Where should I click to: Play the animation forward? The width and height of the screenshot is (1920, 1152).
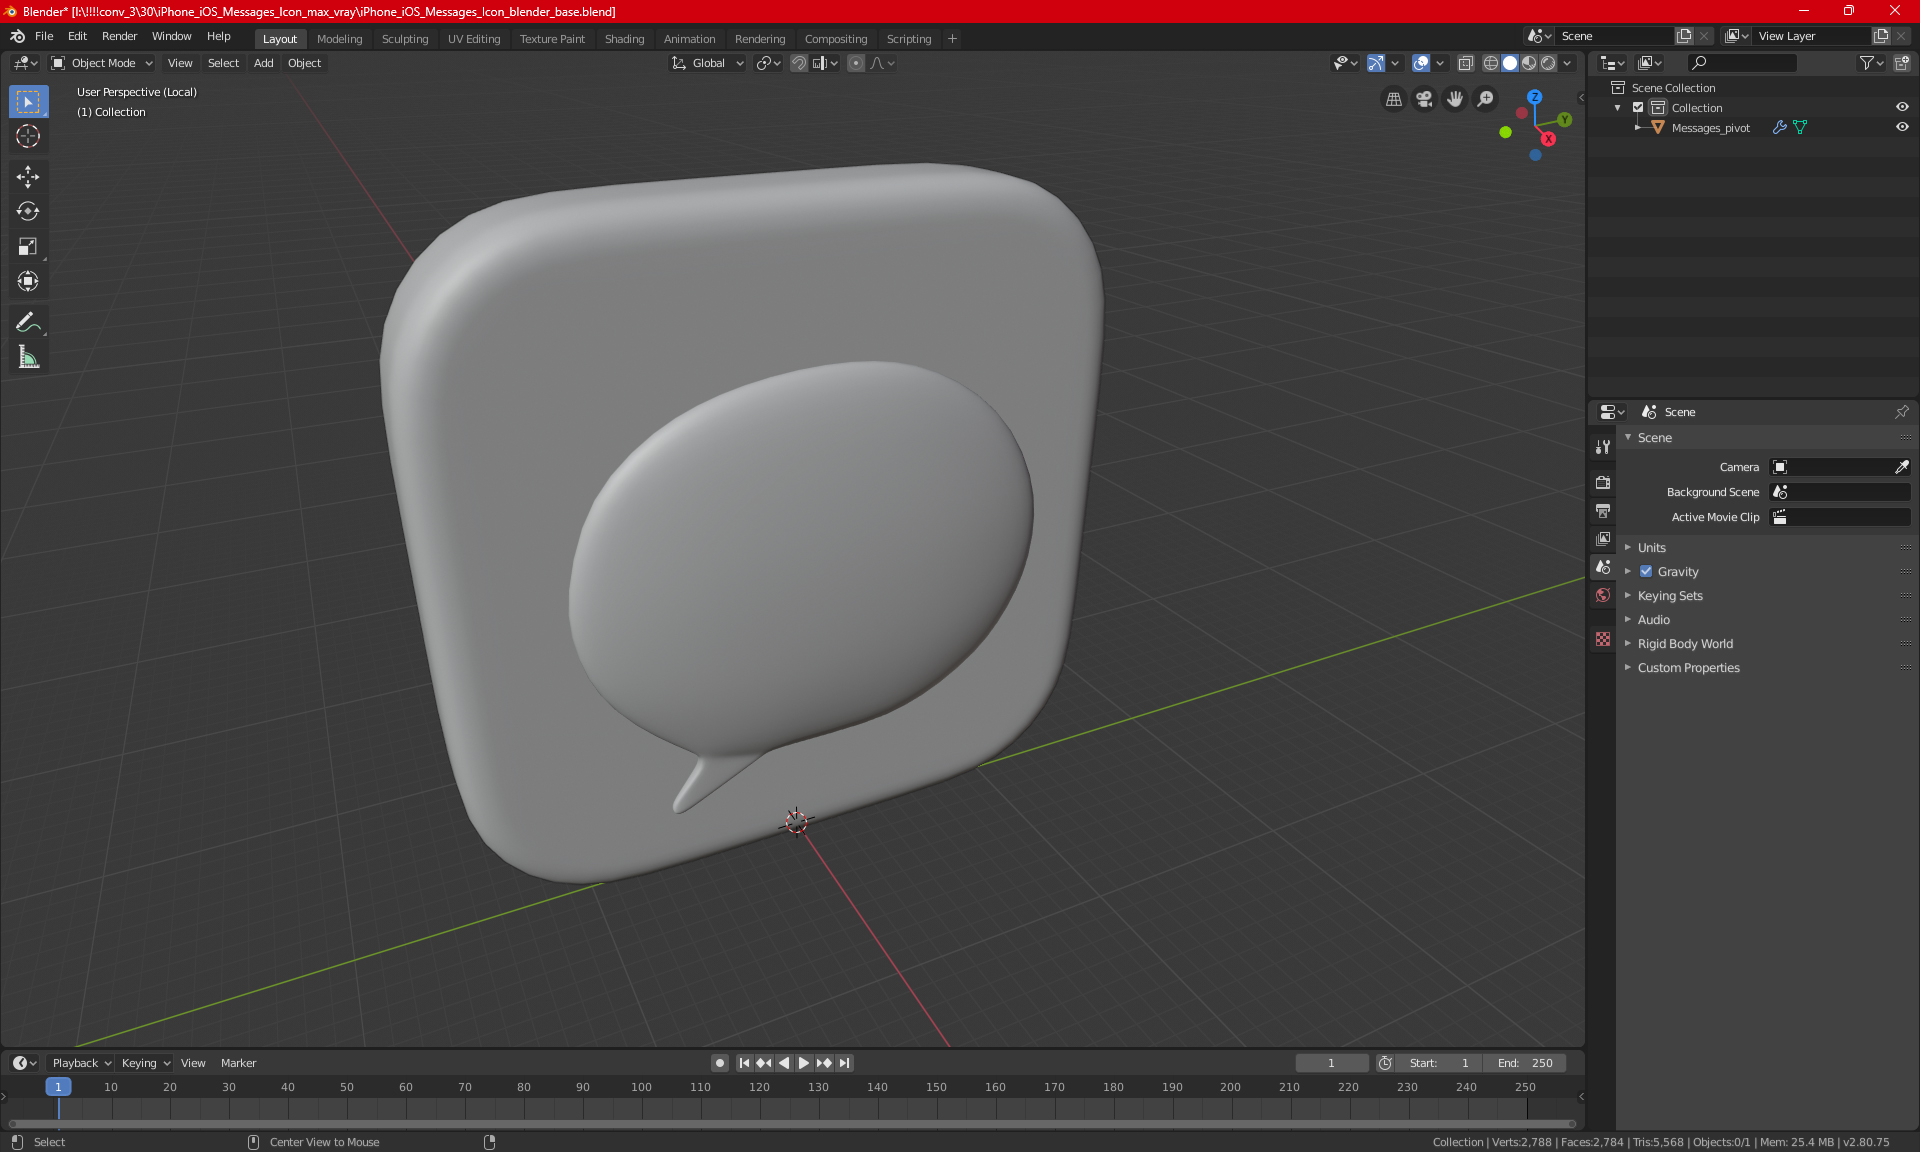click(804, 1063)
